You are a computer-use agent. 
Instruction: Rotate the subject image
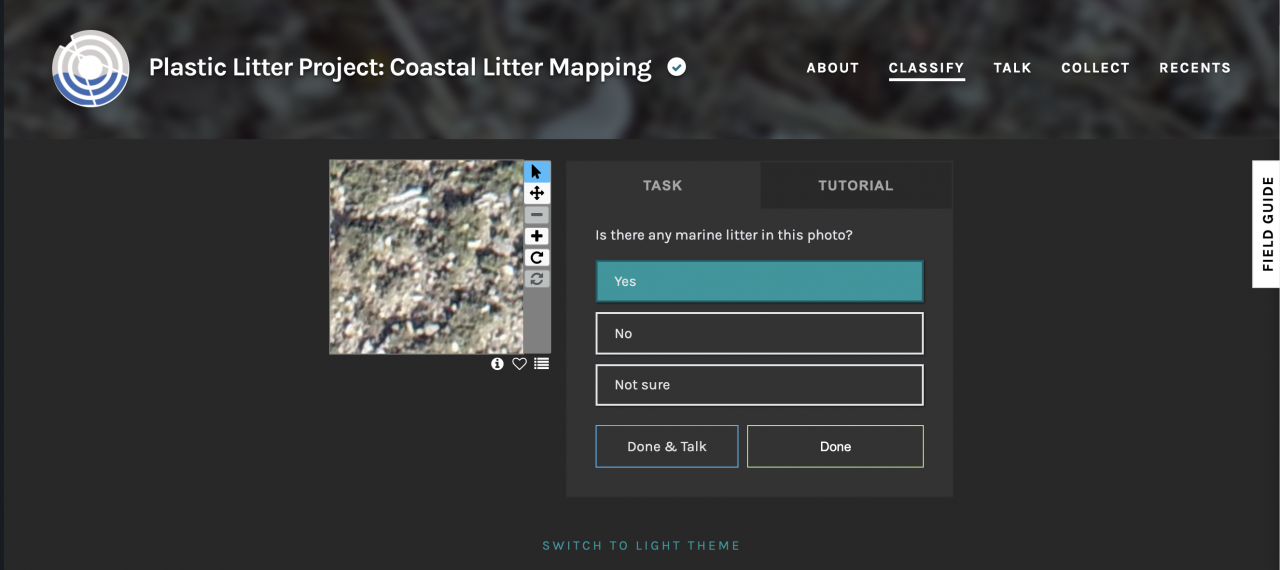tap(537, 258)
